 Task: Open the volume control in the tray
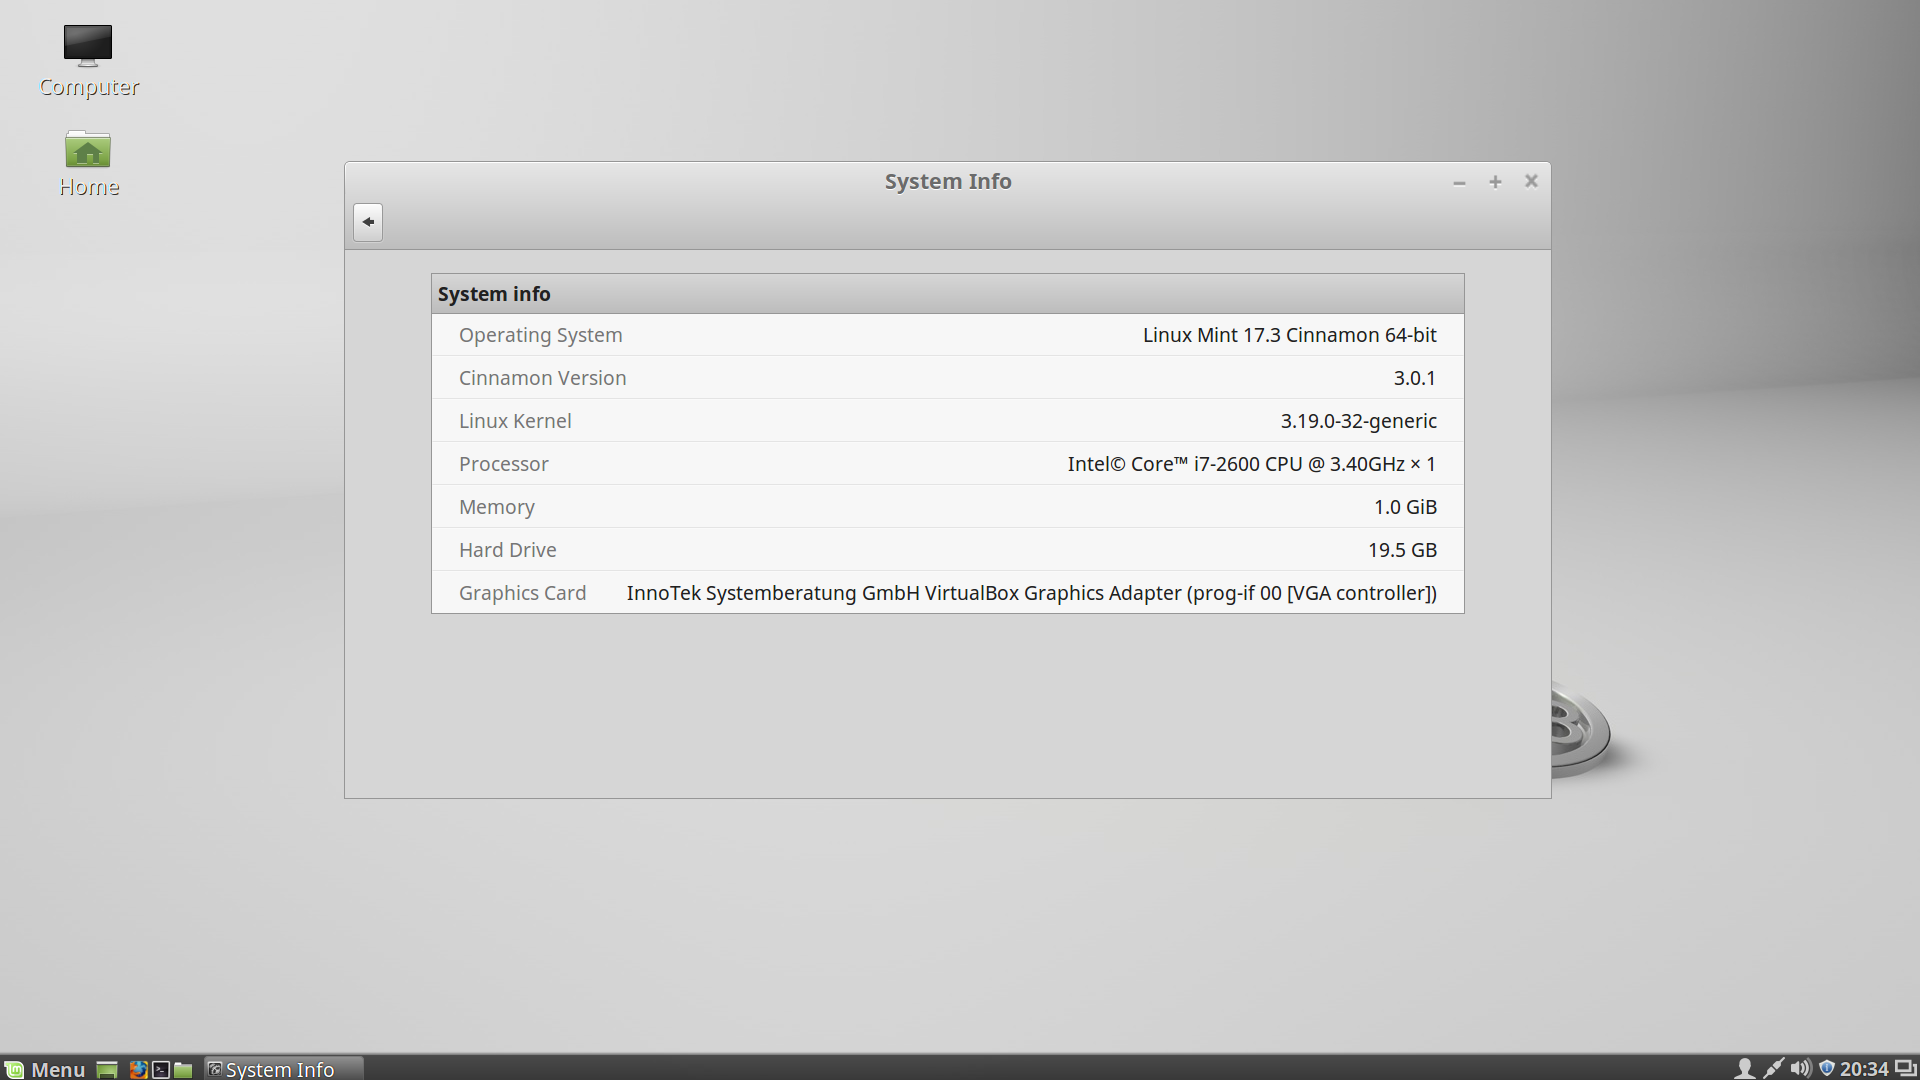pyautogui.click(x=1801, y=1069)
